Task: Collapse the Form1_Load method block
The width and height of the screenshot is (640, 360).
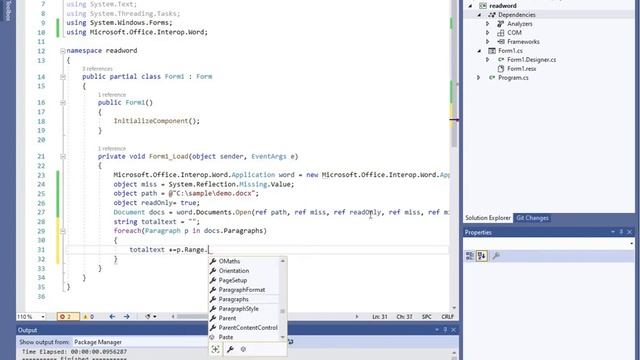Action: click(x=63, y=156)
